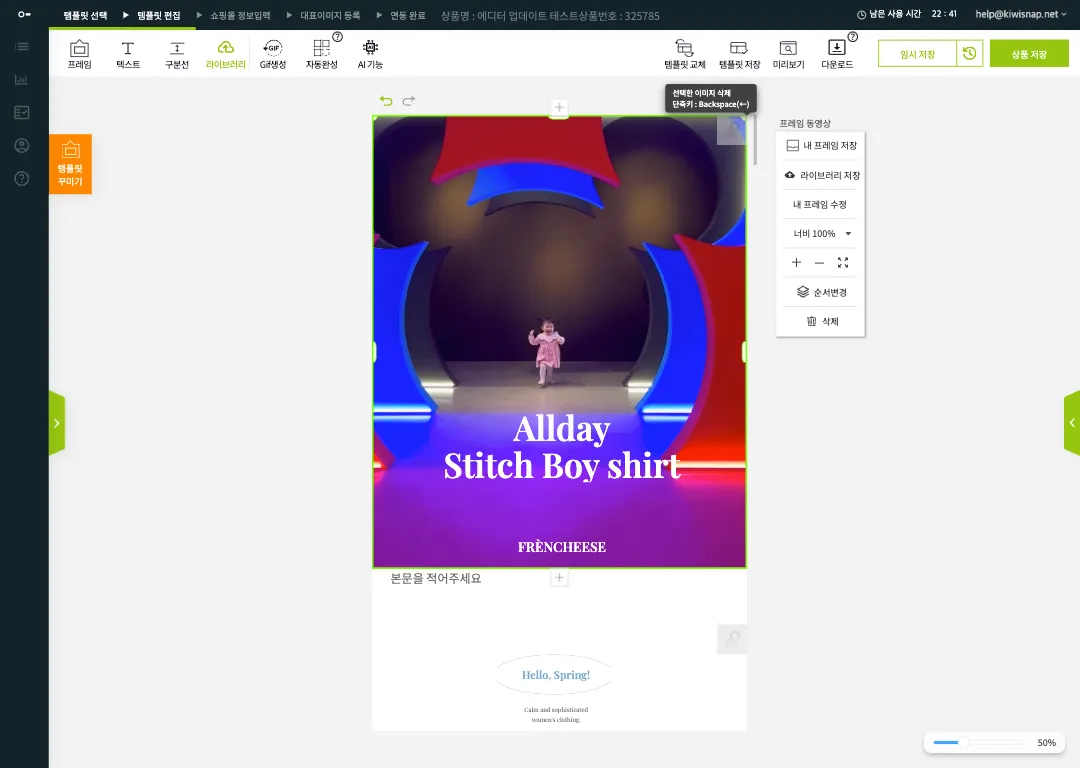Open the save history clock icon

pos(969,53)
